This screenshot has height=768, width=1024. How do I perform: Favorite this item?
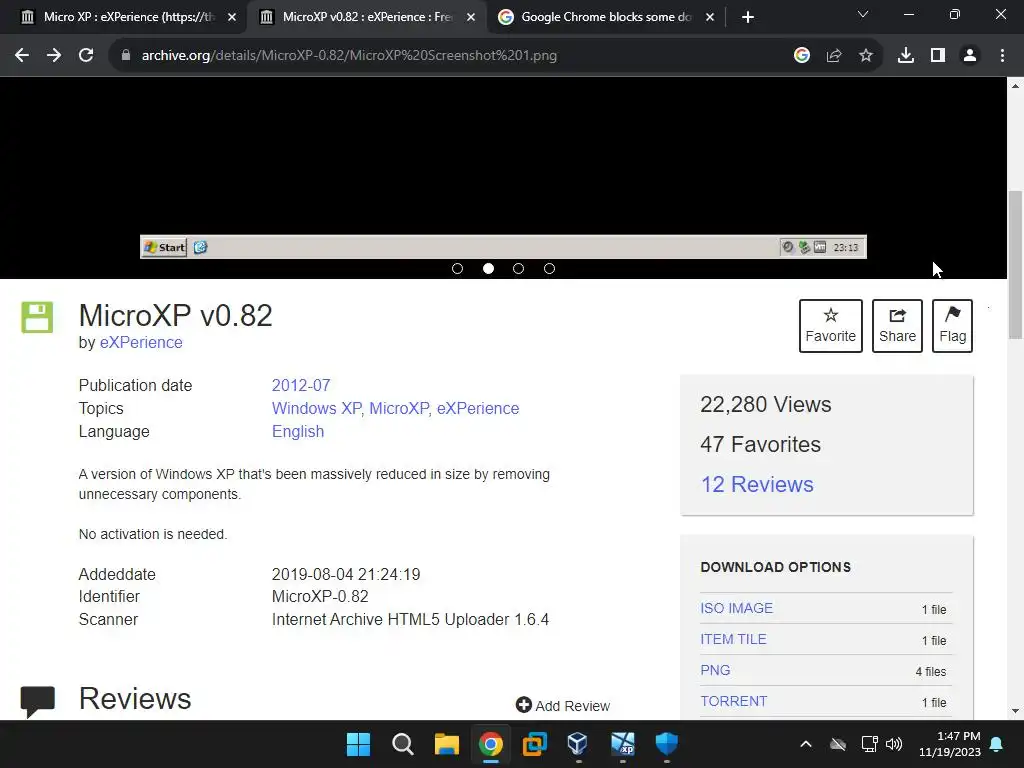coord(831,326)
